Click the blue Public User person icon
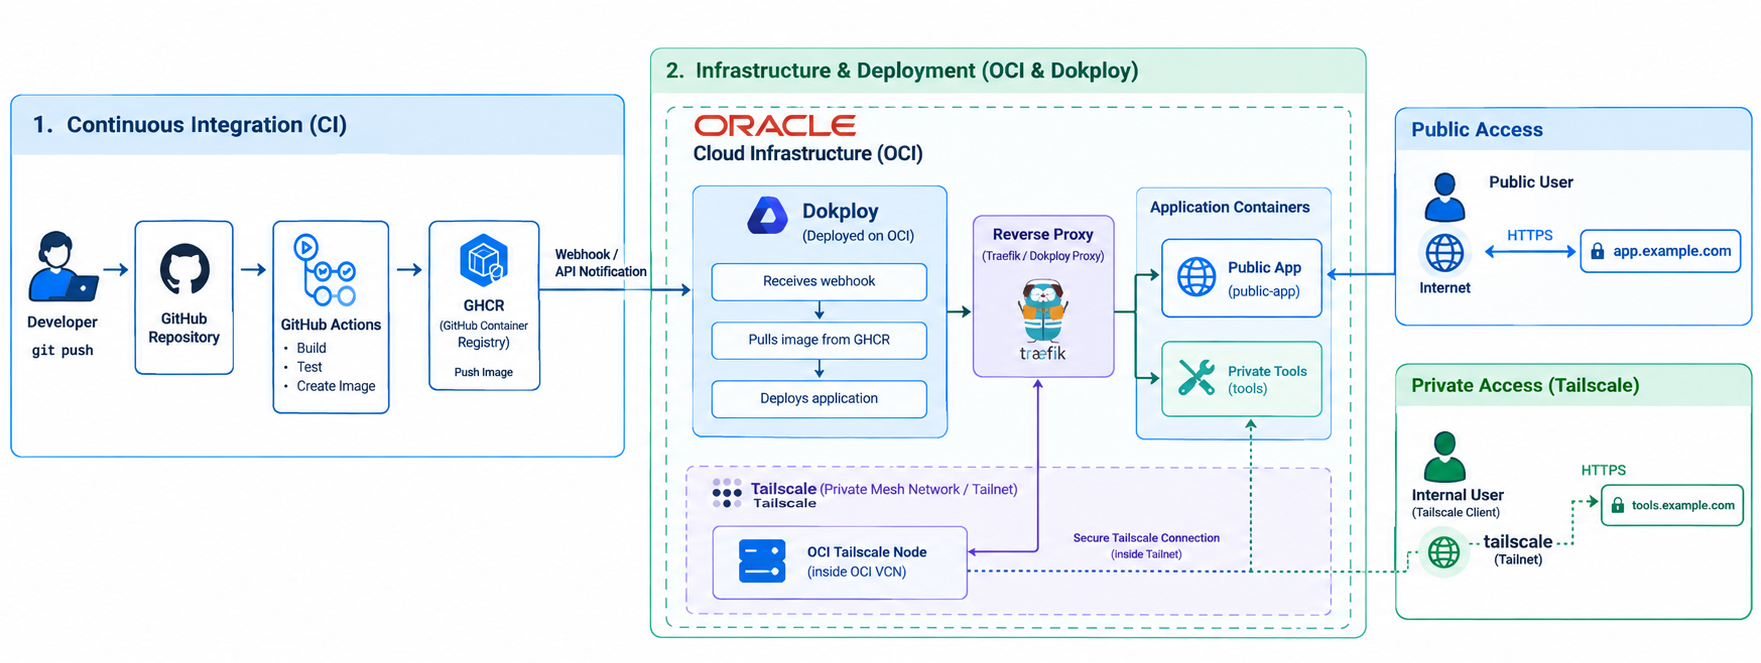The height and width of the screenshot is (663, 1761). pyautogui.click(x=1444, y=196)
